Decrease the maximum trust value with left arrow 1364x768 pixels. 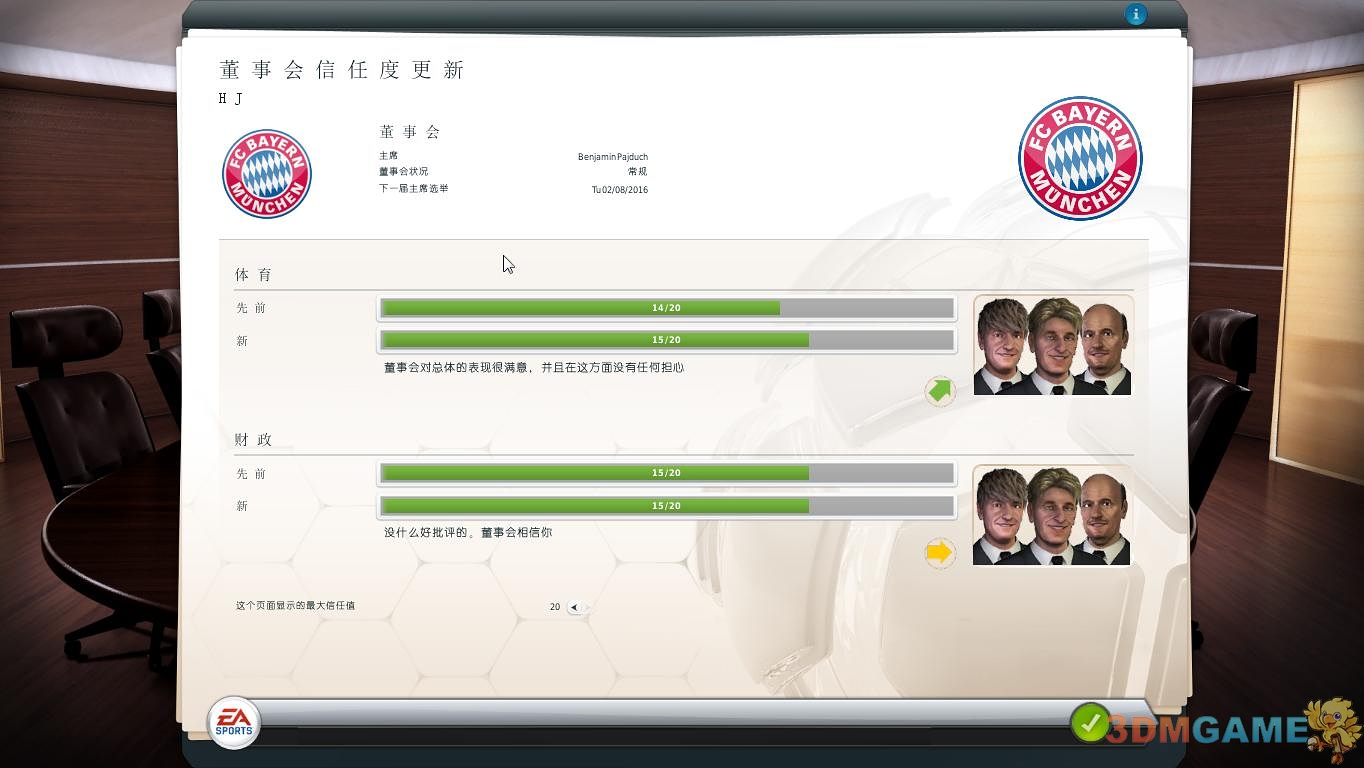pyautogui.click(x=574, y=607)
